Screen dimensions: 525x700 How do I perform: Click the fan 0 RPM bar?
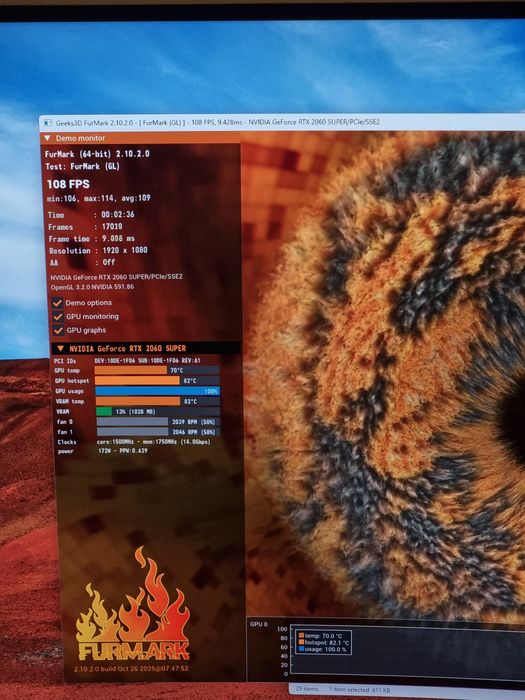pyautogui.click(x=158, y=422)
